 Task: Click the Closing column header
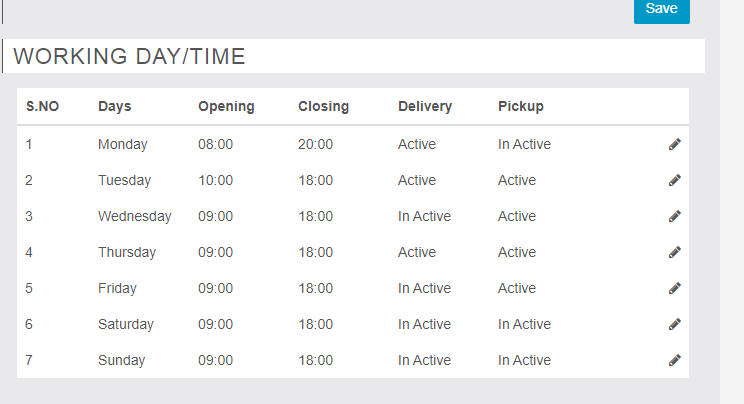tap(323, 106)
